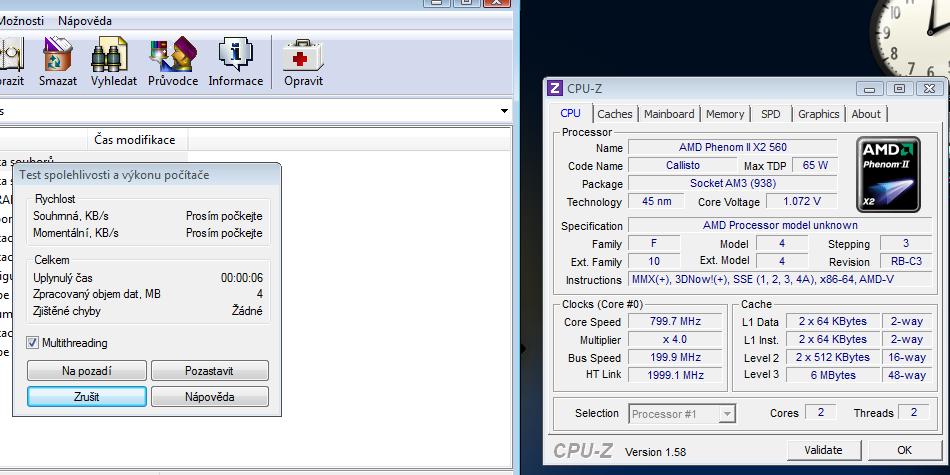Click the AMD Phenom II processor logo
Image resolution: width=950 pixels, height=475 pixels.
[888, 174]
